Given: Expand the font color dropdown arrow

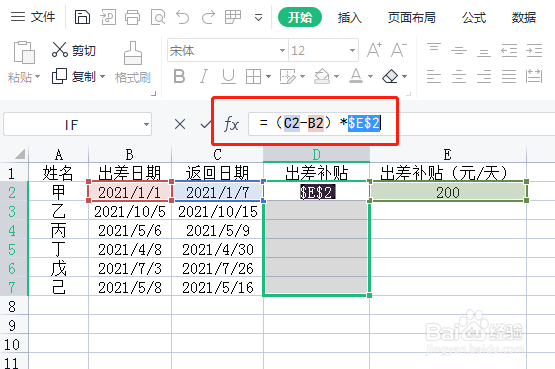Looking at the screenshot, I should (370, 76).
